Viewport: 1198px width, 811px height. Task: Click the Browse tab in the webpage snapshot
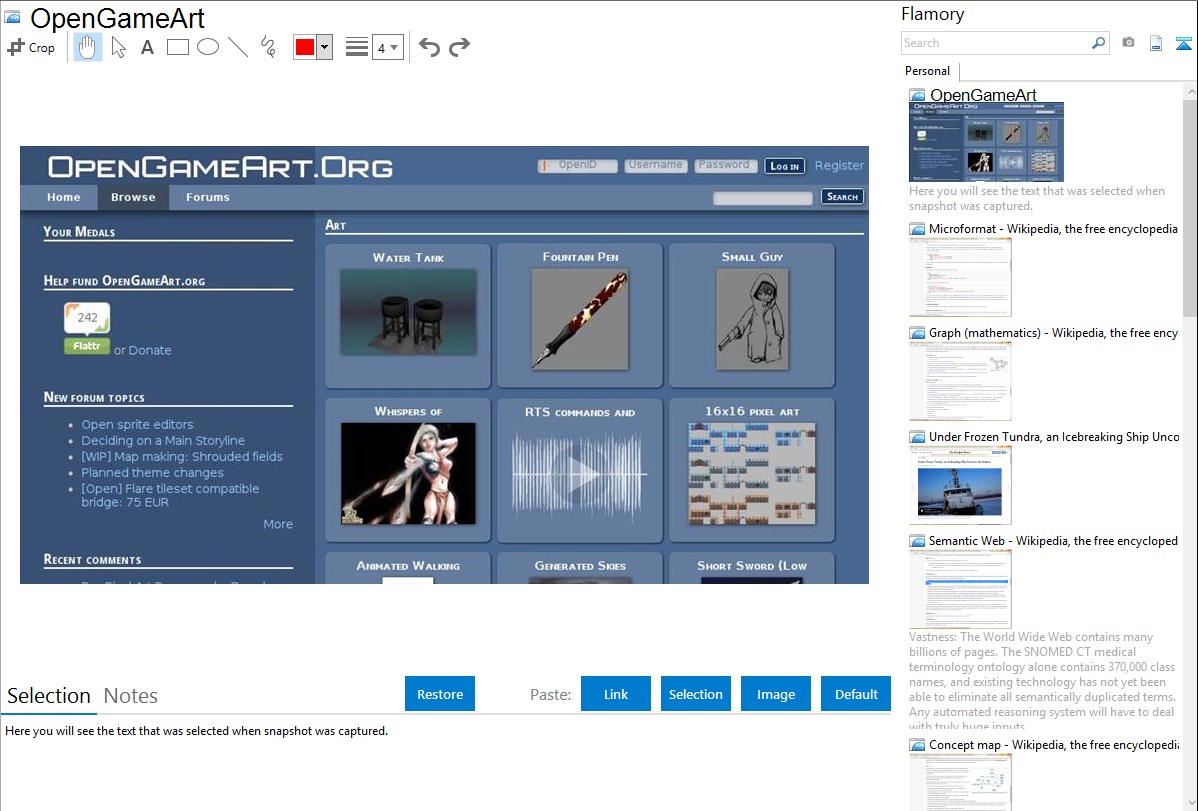point(133,197)
